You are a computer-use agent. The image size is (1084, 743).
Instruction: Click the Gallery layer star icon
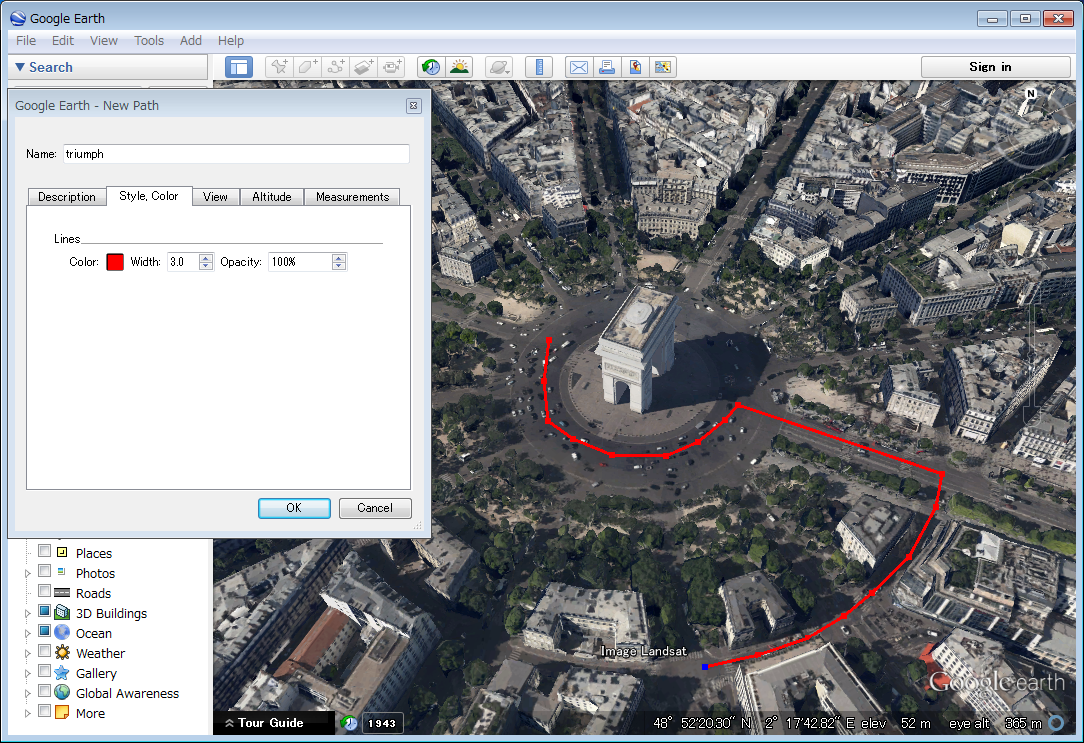[x=62, y=673]
